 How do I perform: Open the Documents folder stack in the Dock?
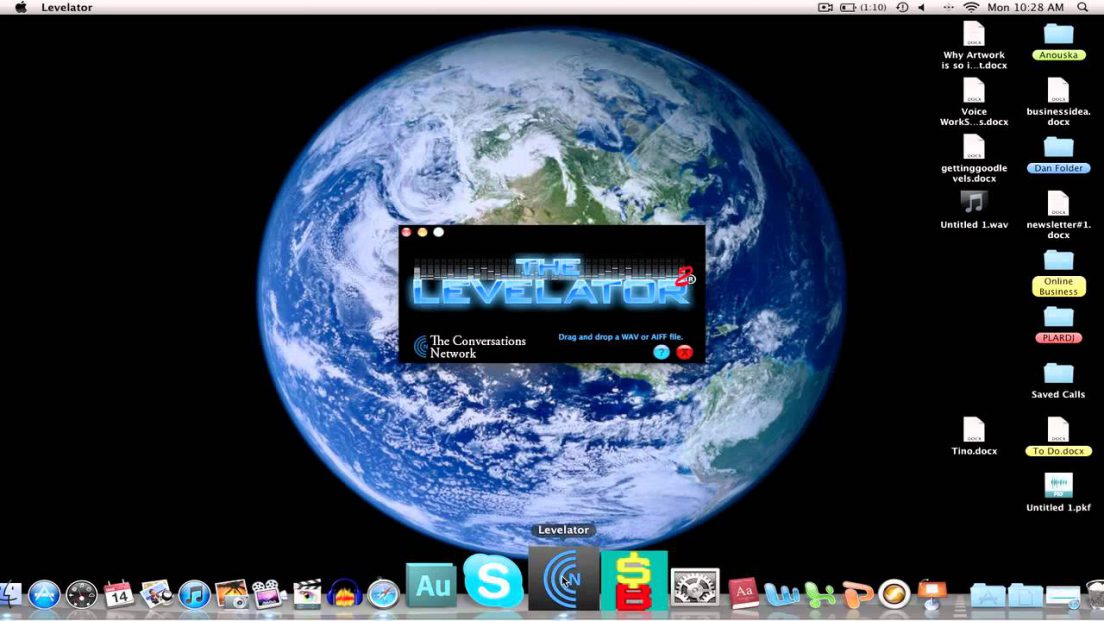(1025, 596)
